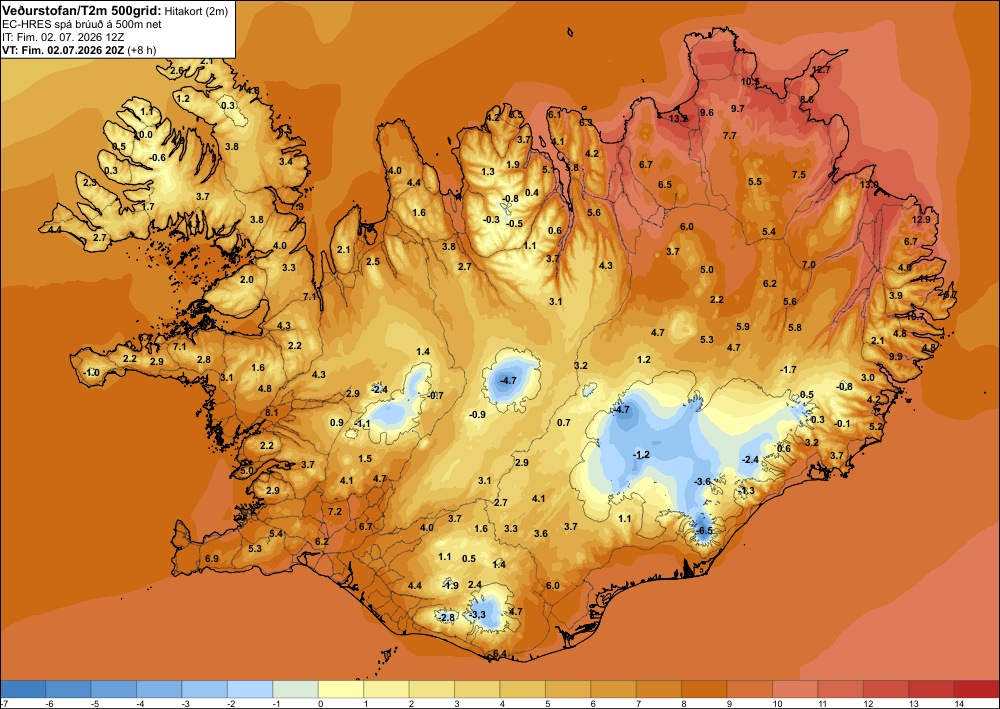
Task: Click the temperature value '12.7' in the northeast
Action: (x=821, y=70)
